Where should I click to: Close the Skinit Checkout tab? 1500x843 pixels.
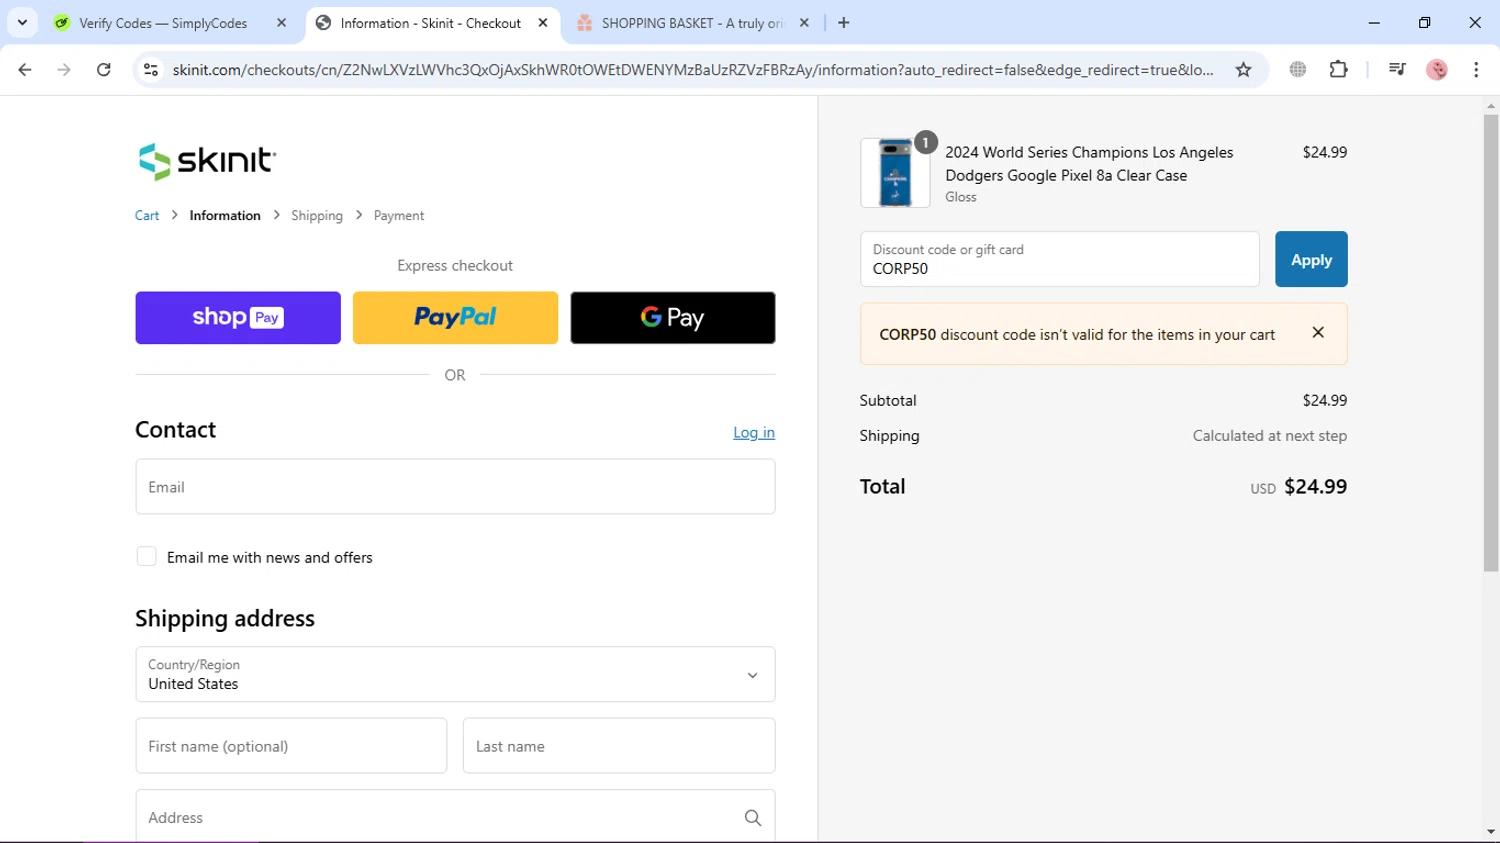tap(543, 23)
